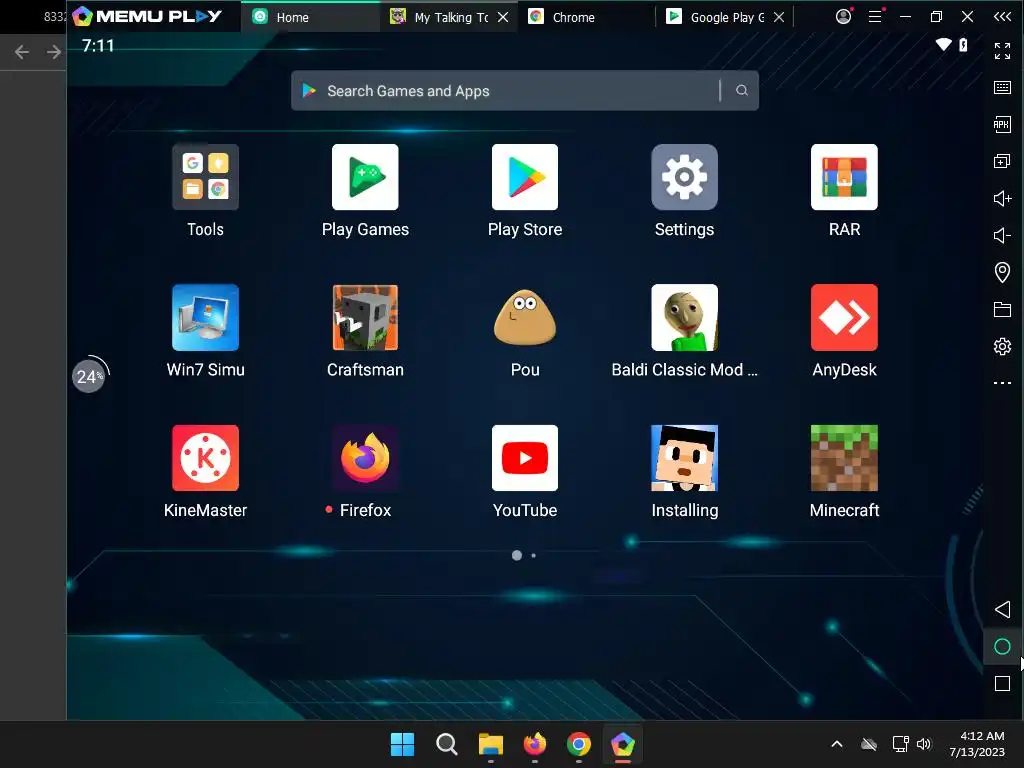Launch YouTube app
Viewport: 1024px width, 768px height.
tap(524, 458)
